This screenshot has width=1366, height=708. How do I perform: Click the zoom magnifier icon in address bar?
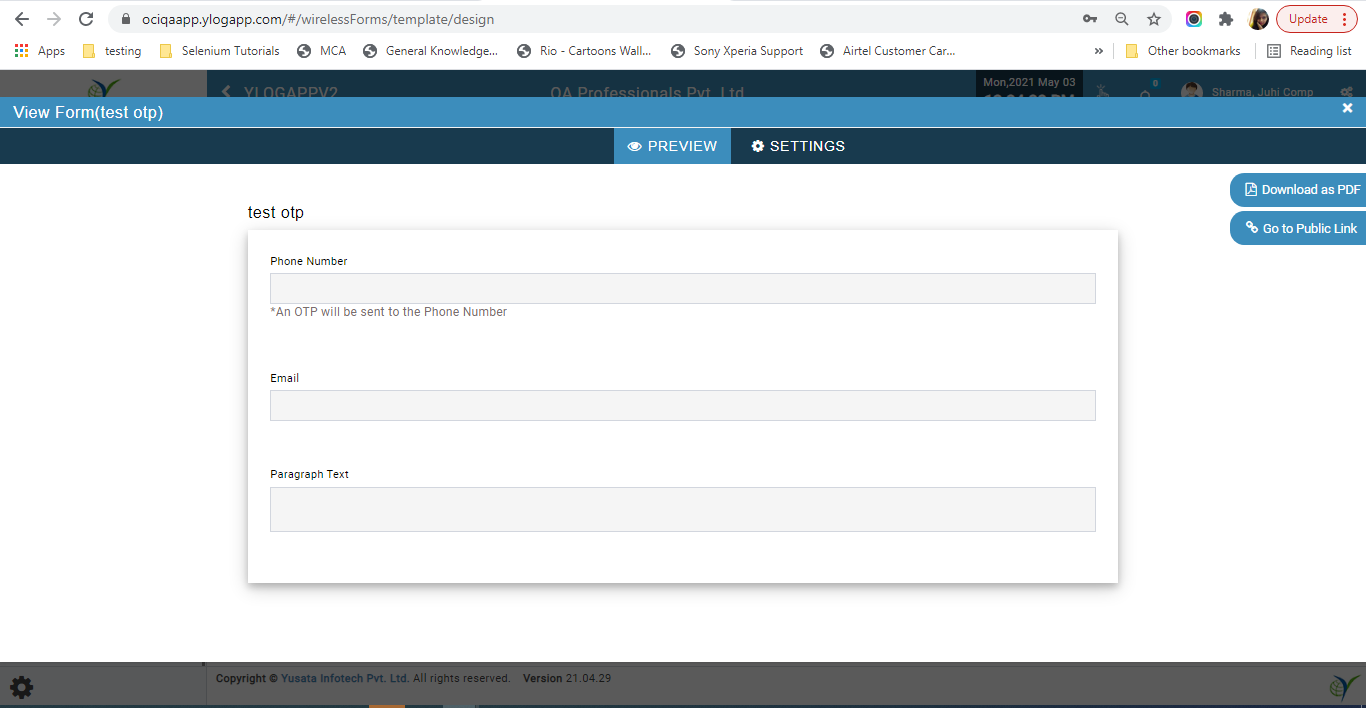coord(1122,19)
